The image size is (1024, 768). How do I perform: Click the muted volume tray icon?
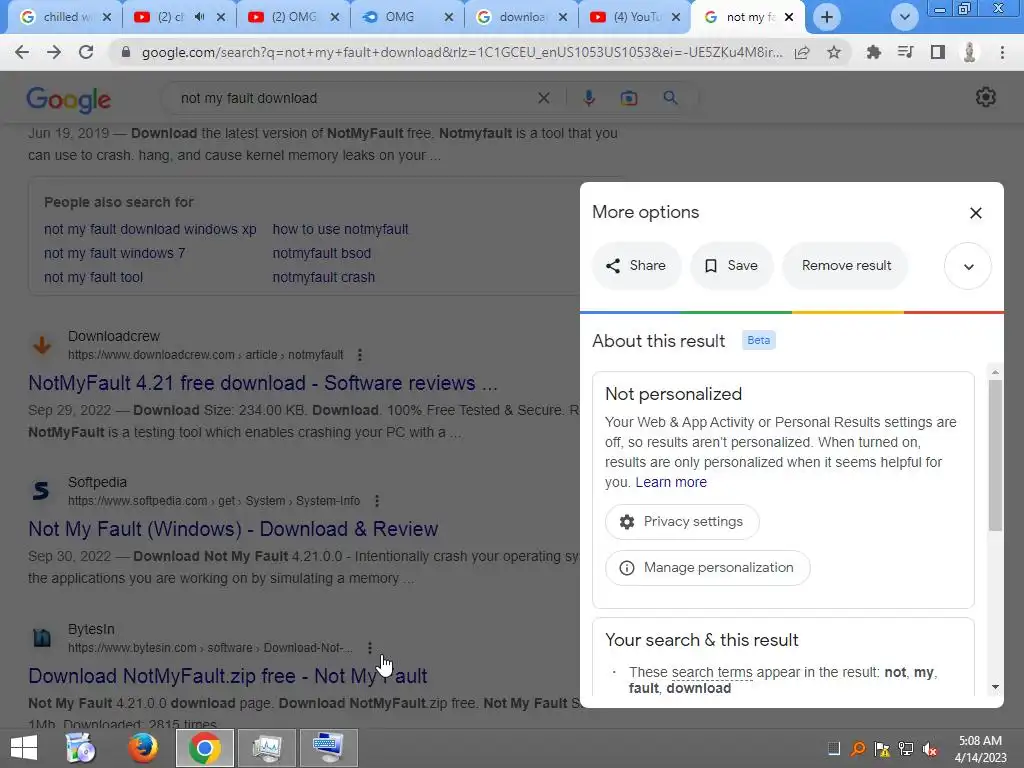[x=930, y=748]
